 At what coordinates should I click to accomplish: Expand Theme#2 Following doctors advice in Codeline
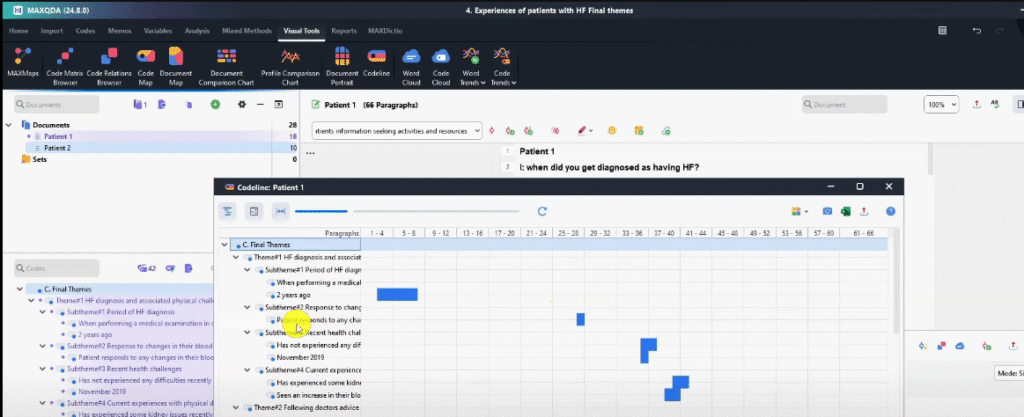tap(236, 407)
